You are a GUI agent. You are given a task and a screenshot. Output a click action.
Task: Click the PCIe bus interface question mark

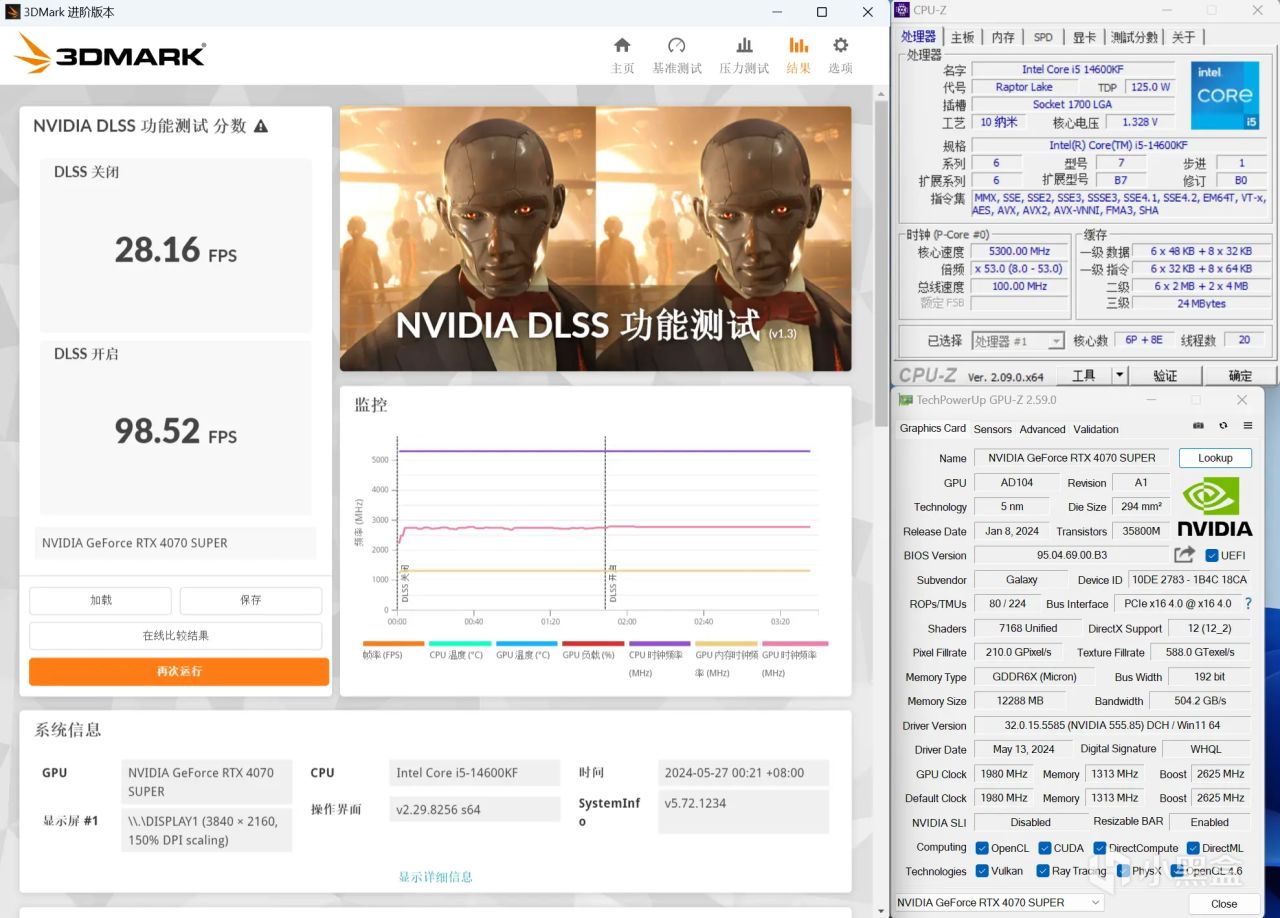[x=1247, y=604]
